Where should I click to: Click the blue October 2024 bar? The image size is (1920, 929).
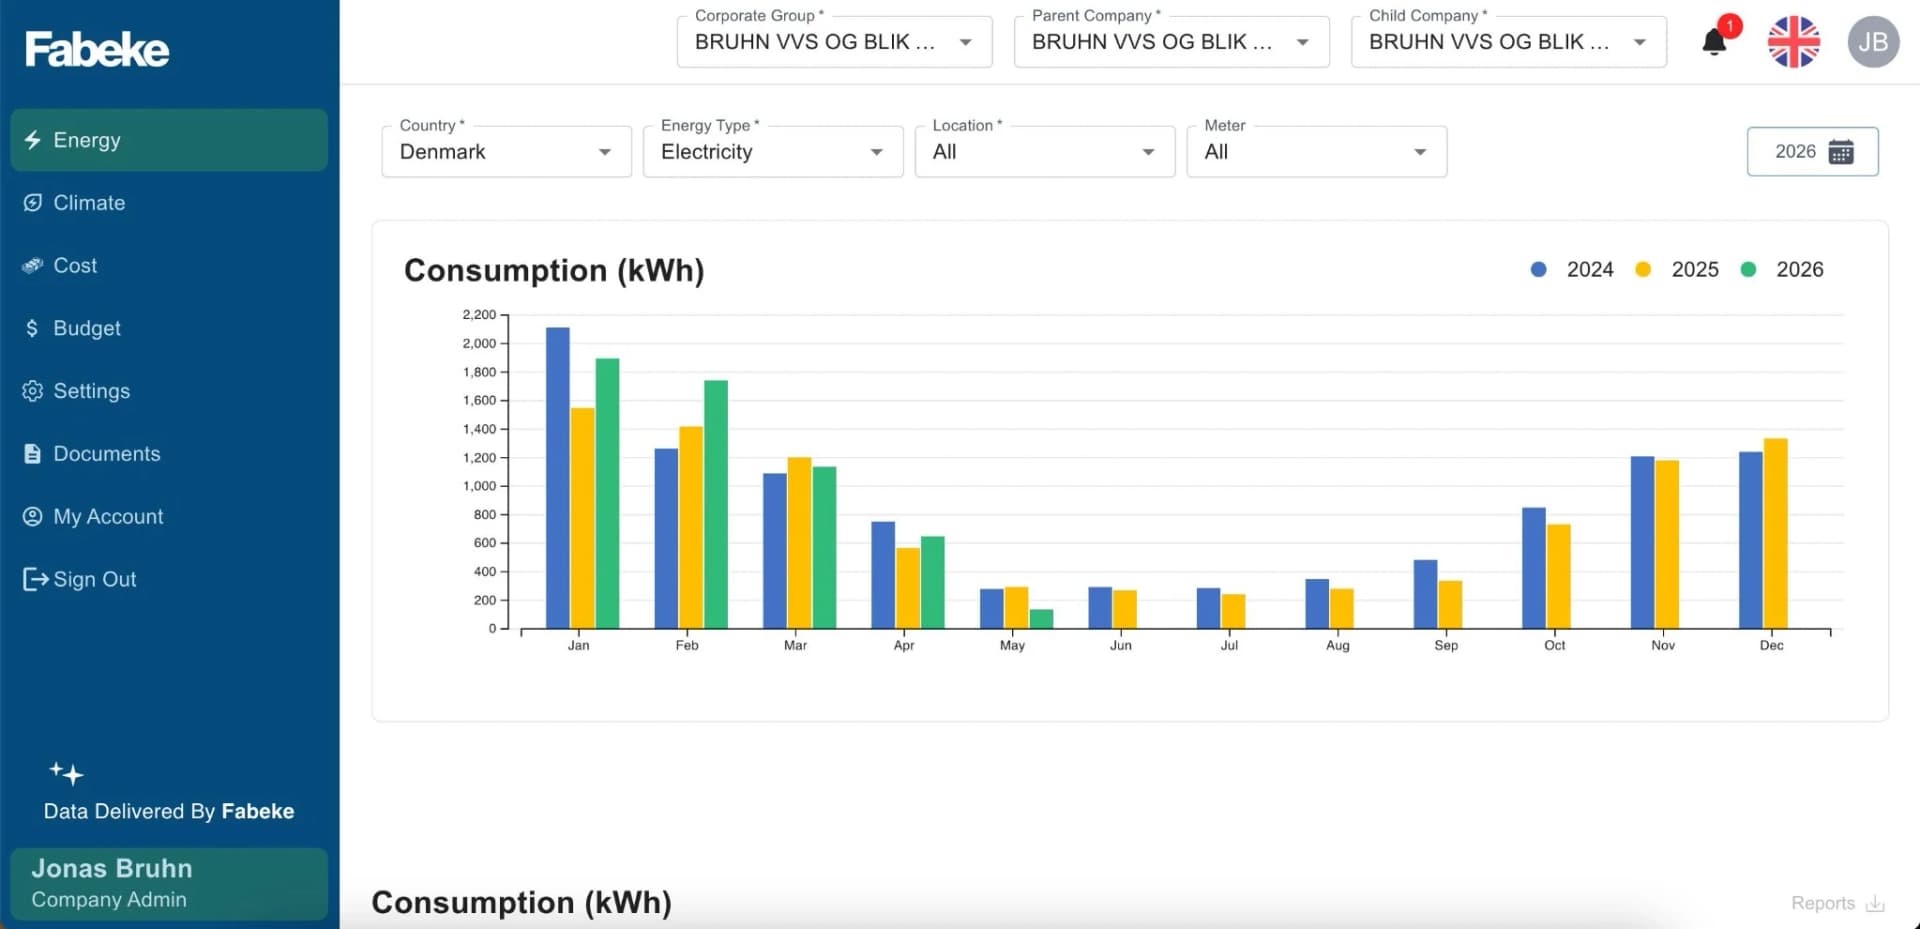pyautogui.click(x=1534, y=568)
